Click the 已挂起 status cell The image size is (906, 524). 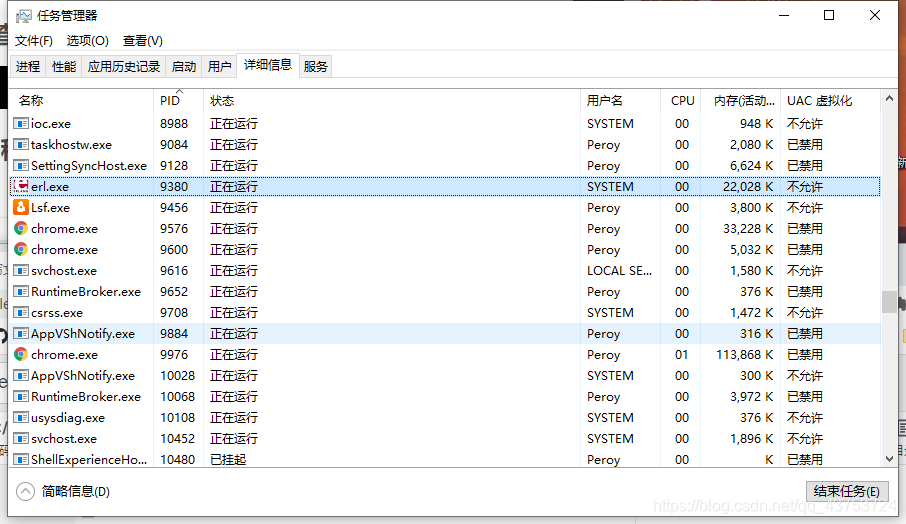coord(228,460)
